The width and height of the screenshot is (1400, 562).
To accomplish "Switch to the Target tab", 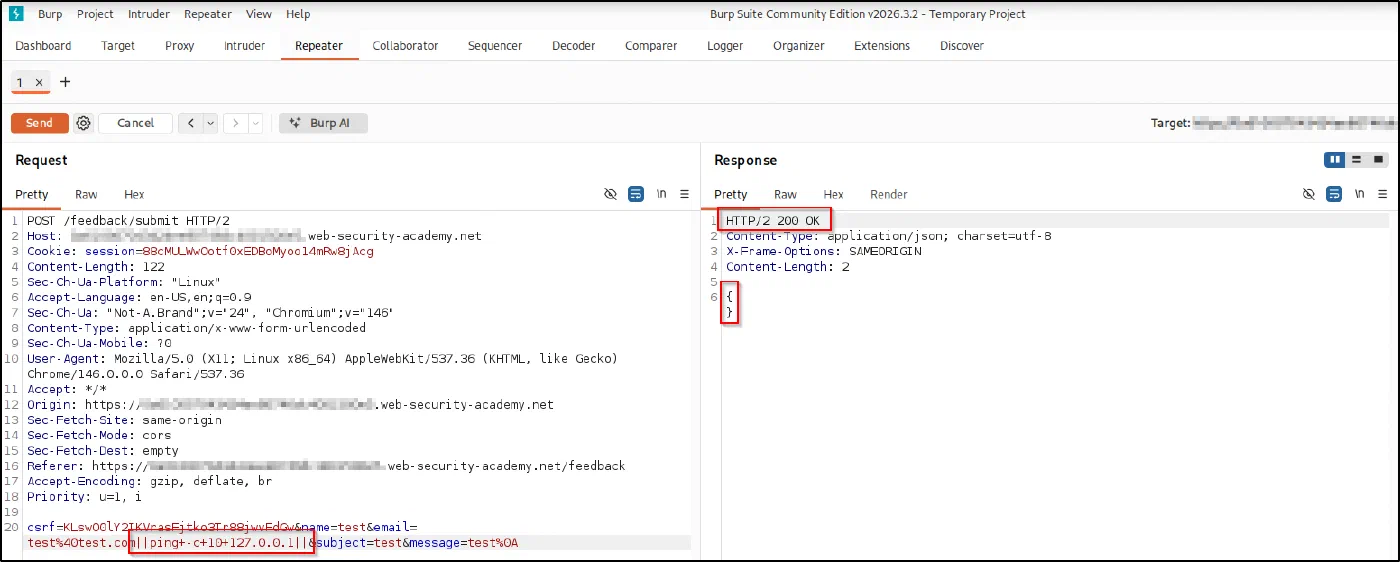I will click(x=118, y=46).
